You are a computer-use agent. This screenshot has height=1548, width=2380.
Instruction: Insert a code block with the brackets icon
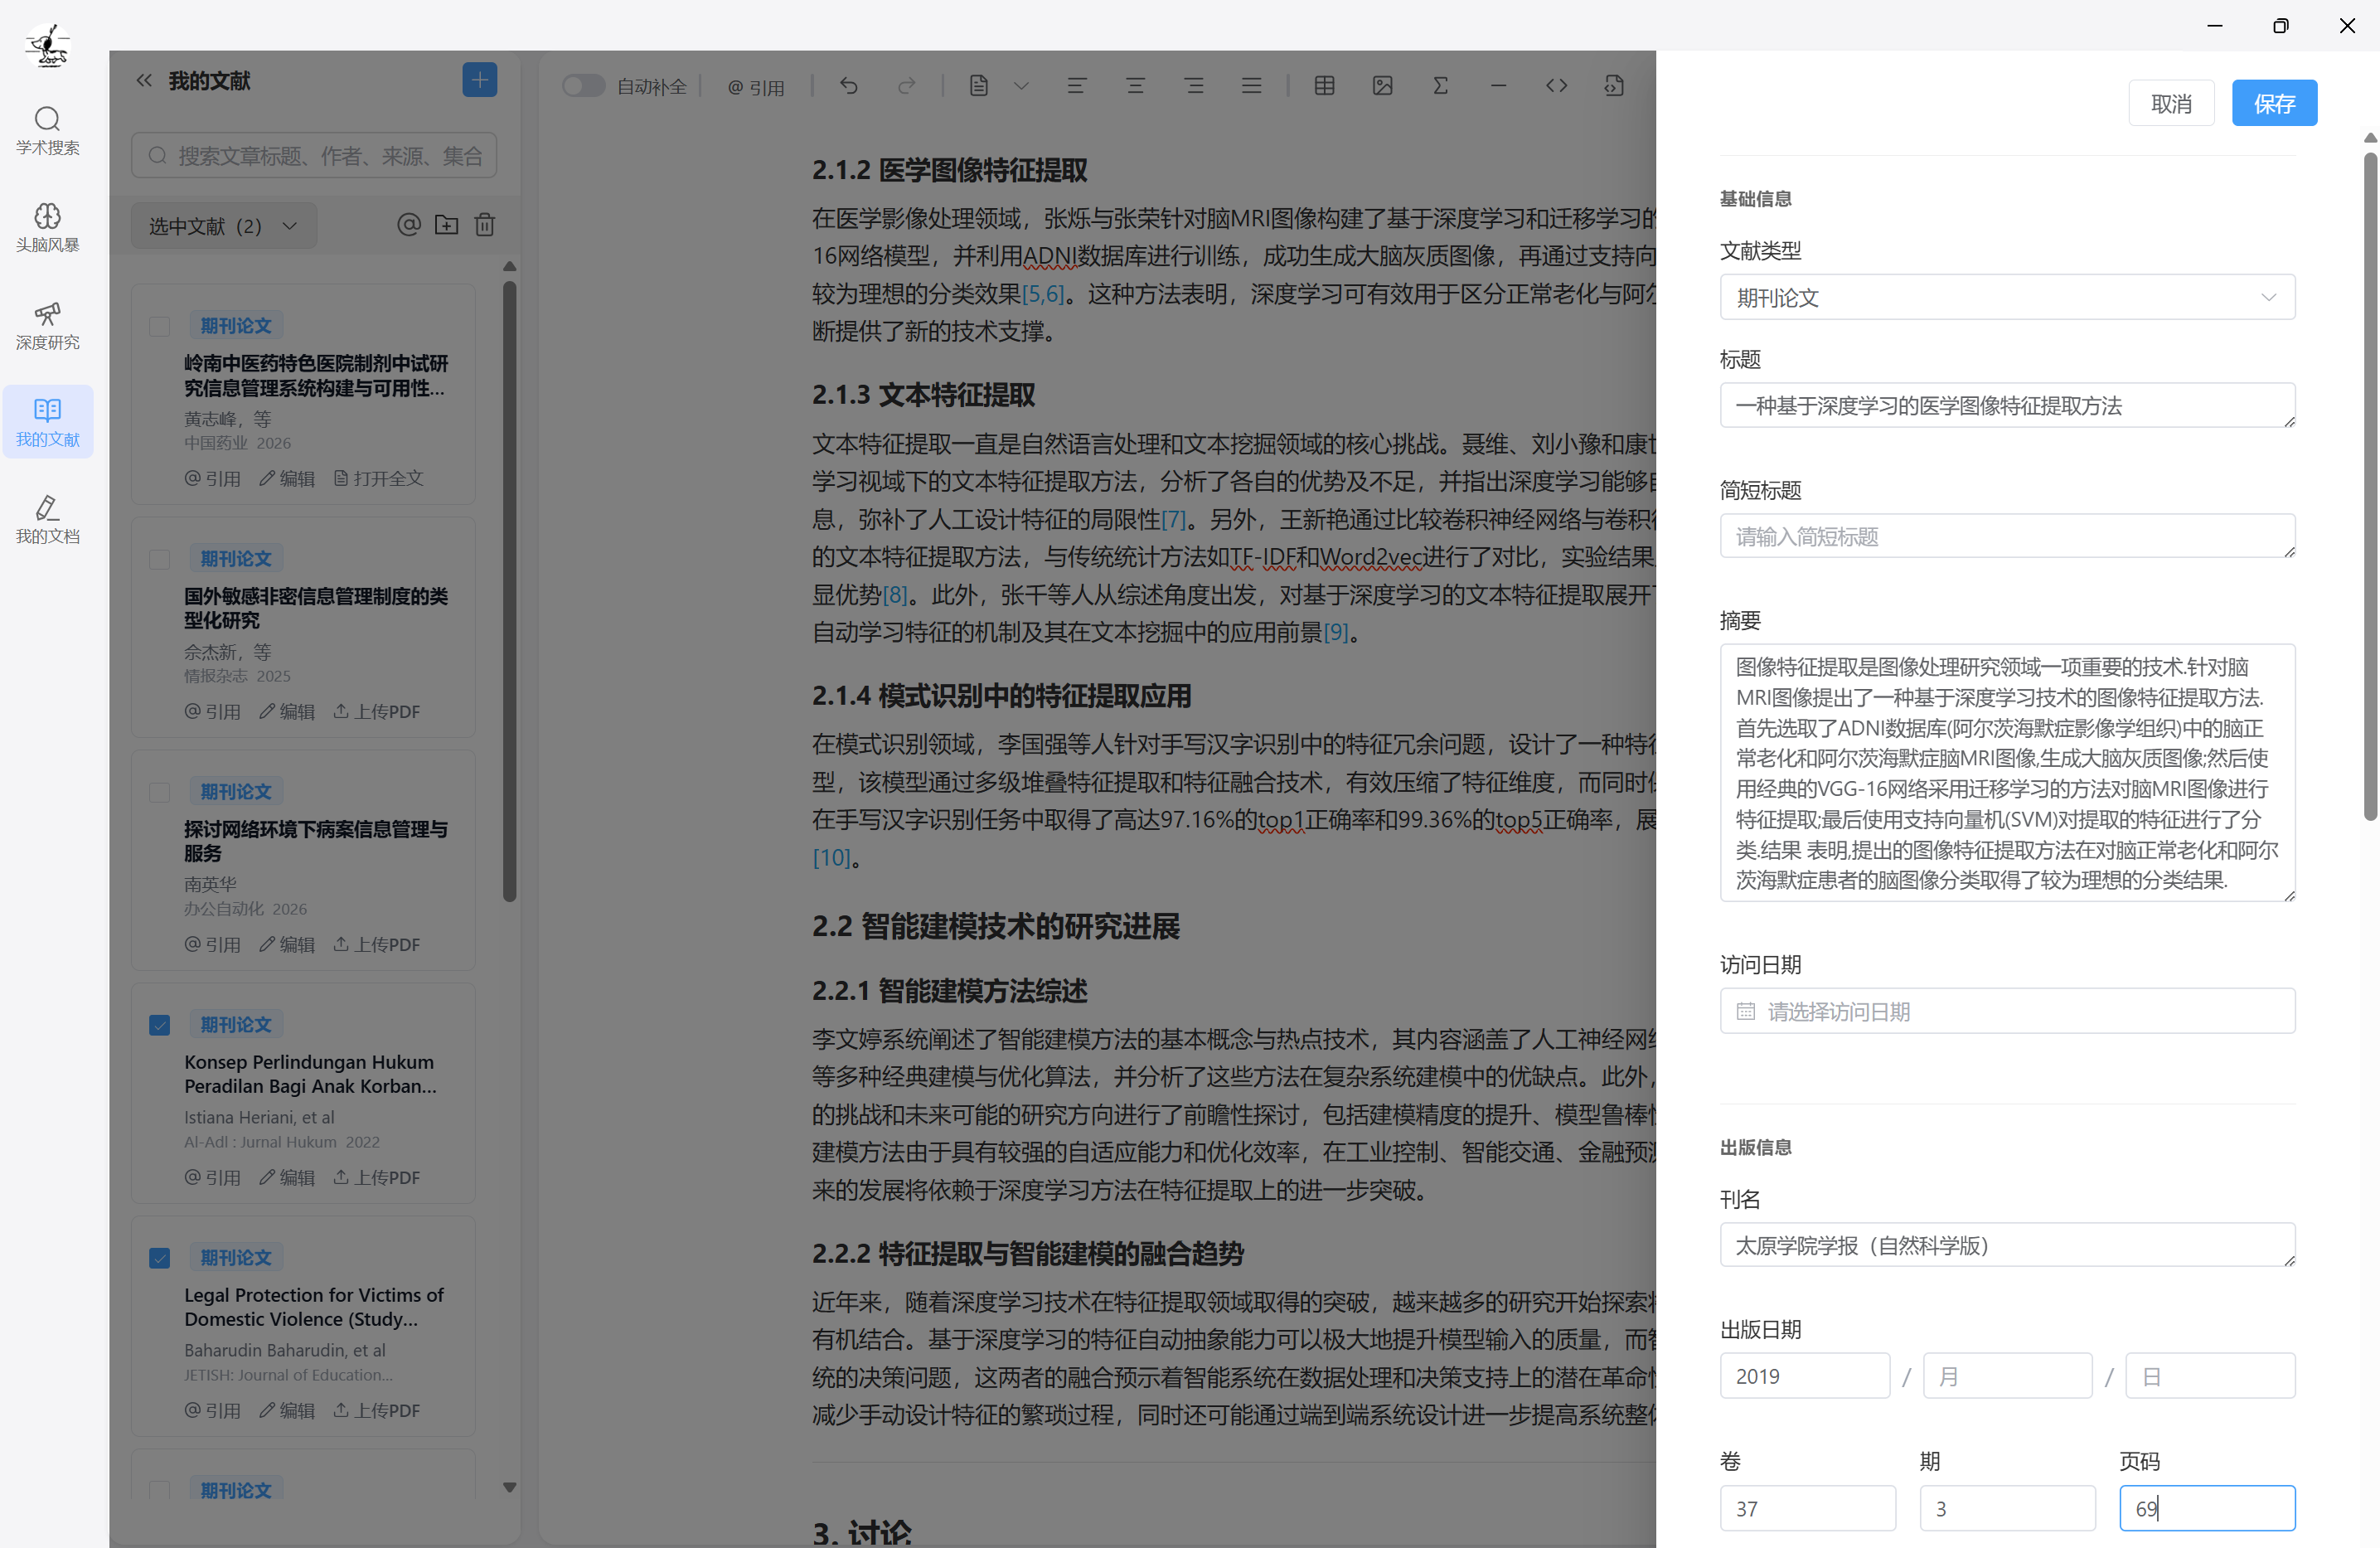click(x=1556, y=86)
